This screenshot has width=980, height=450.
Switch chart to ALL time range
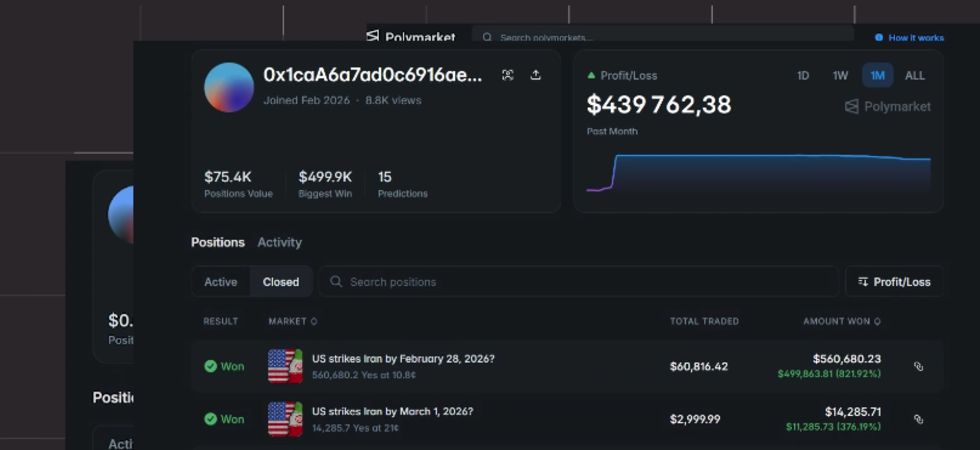coord(914,76)
